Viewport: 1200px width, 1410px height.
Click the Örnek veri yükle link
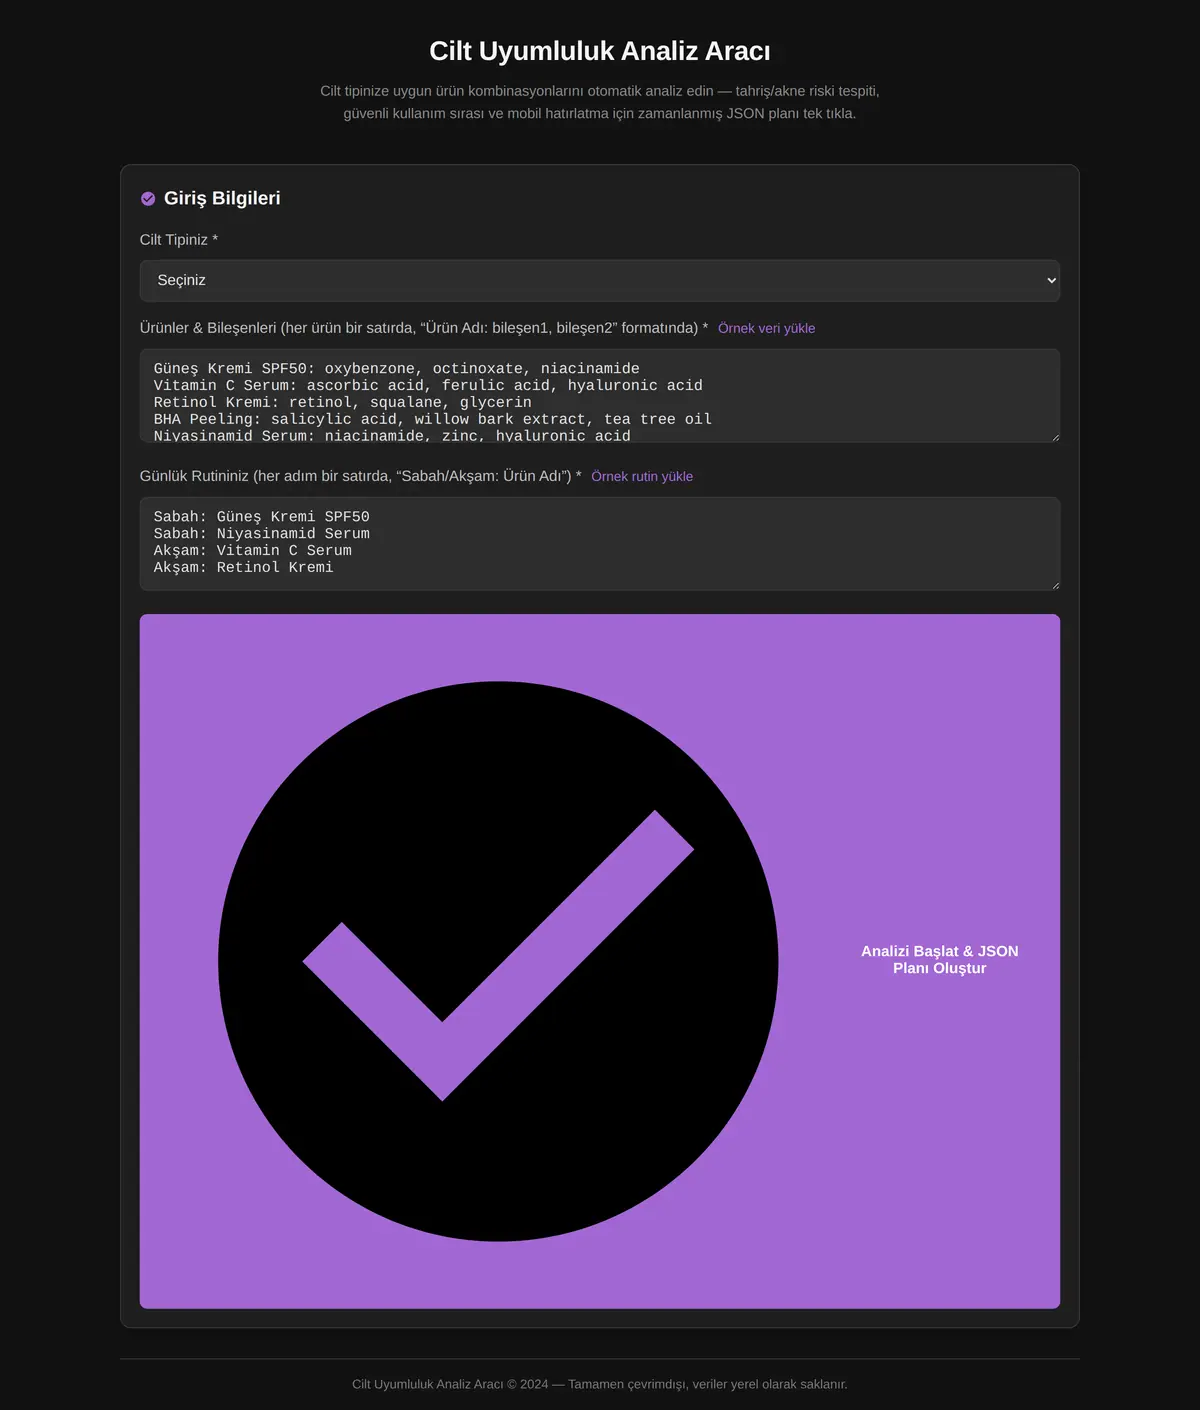point(766,328)
